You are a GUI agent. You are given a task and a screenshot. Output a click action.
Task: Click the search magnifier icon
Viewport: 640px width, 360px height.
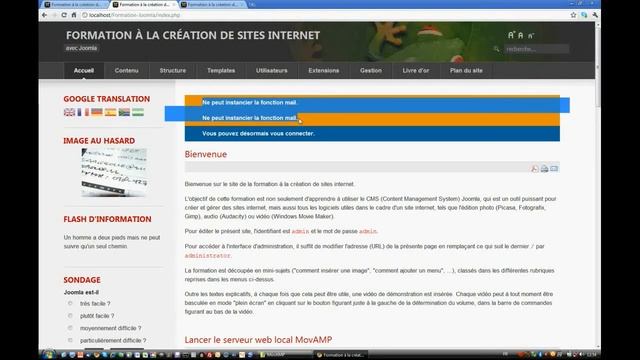coord(497,49)
